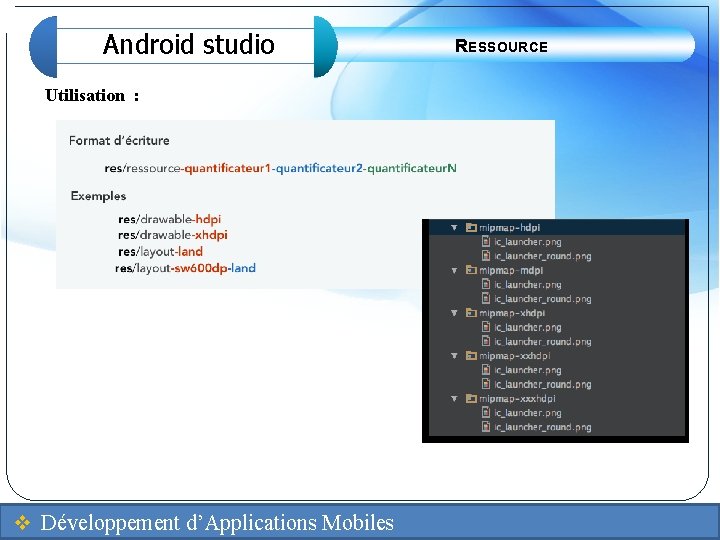Select ic_launcher_round.png name in mipmap-xxhdpi

[x=542, y=384]
